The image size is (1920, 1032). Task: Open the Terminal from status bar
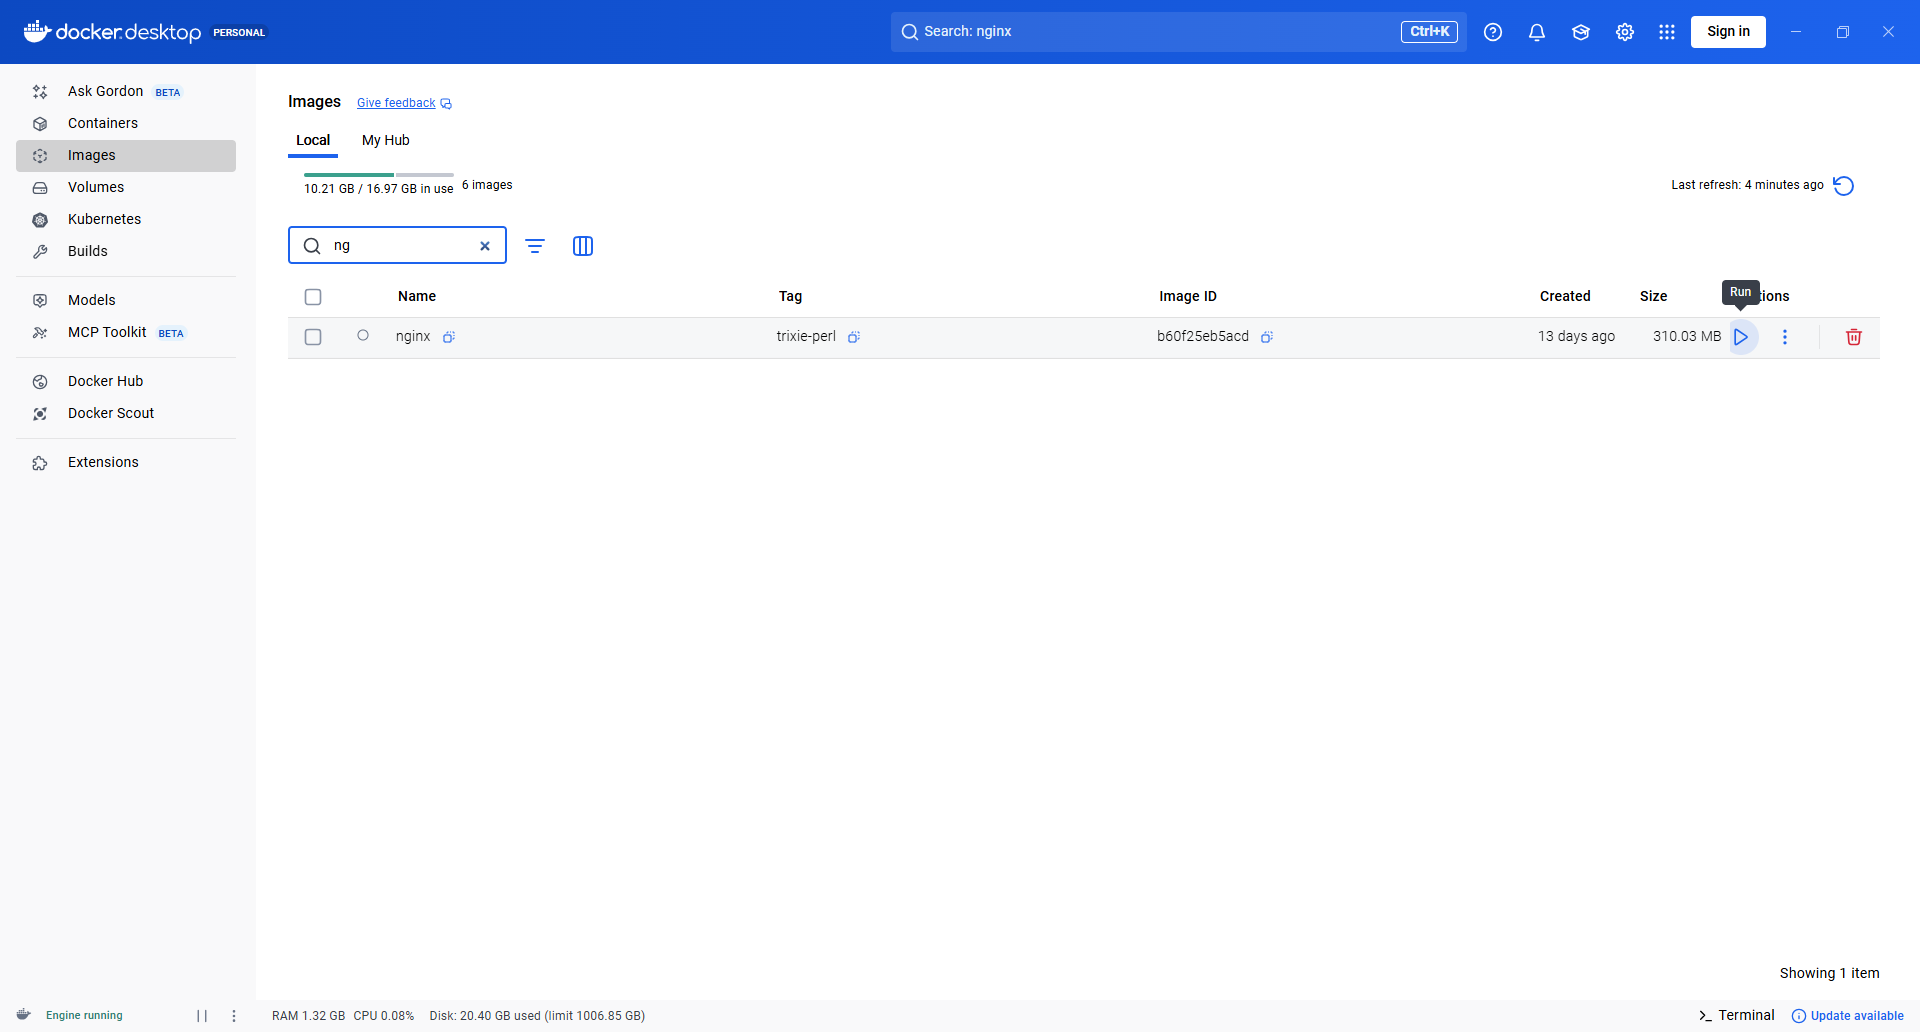pyautogui.click(x=1736, y=1015)
